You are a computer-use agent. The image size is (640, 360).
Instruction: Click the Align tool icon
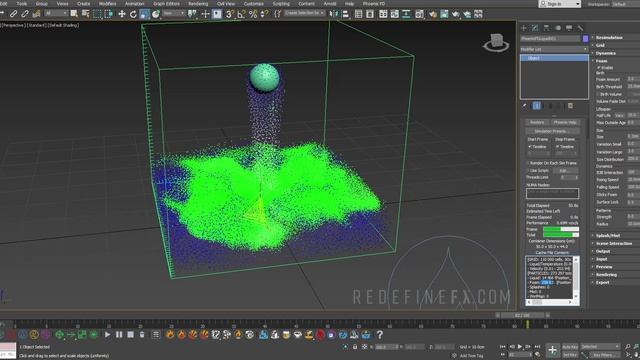click(x=346, y=14)
